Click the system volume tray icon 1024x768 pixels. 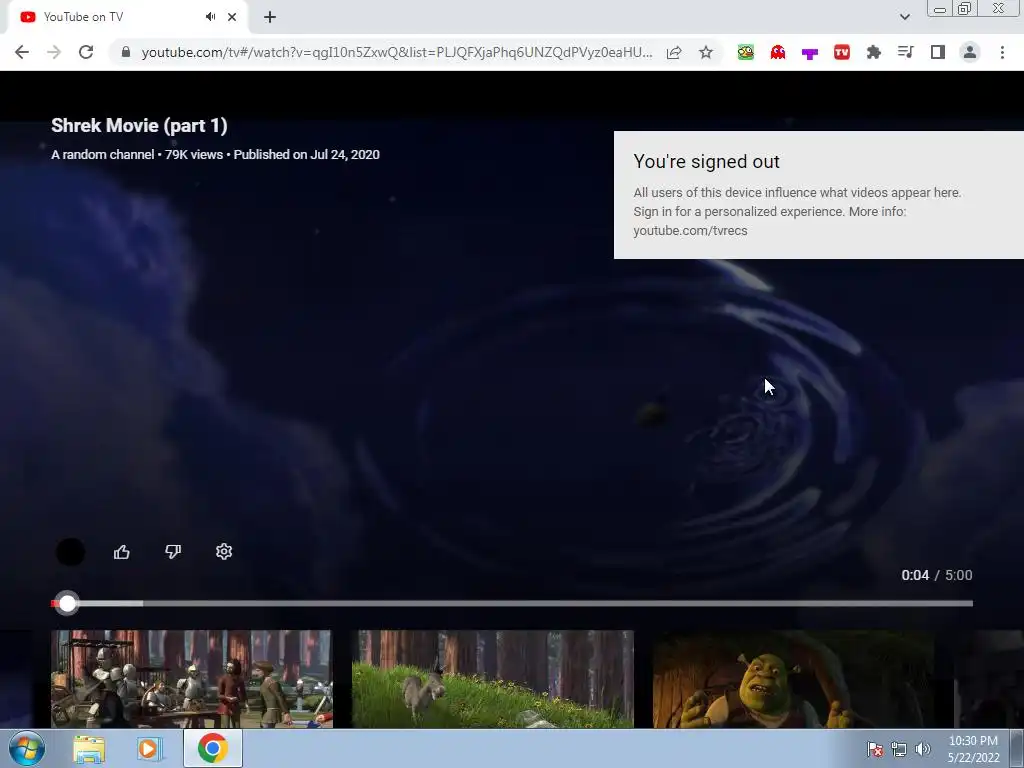click(x=923, y=749)
